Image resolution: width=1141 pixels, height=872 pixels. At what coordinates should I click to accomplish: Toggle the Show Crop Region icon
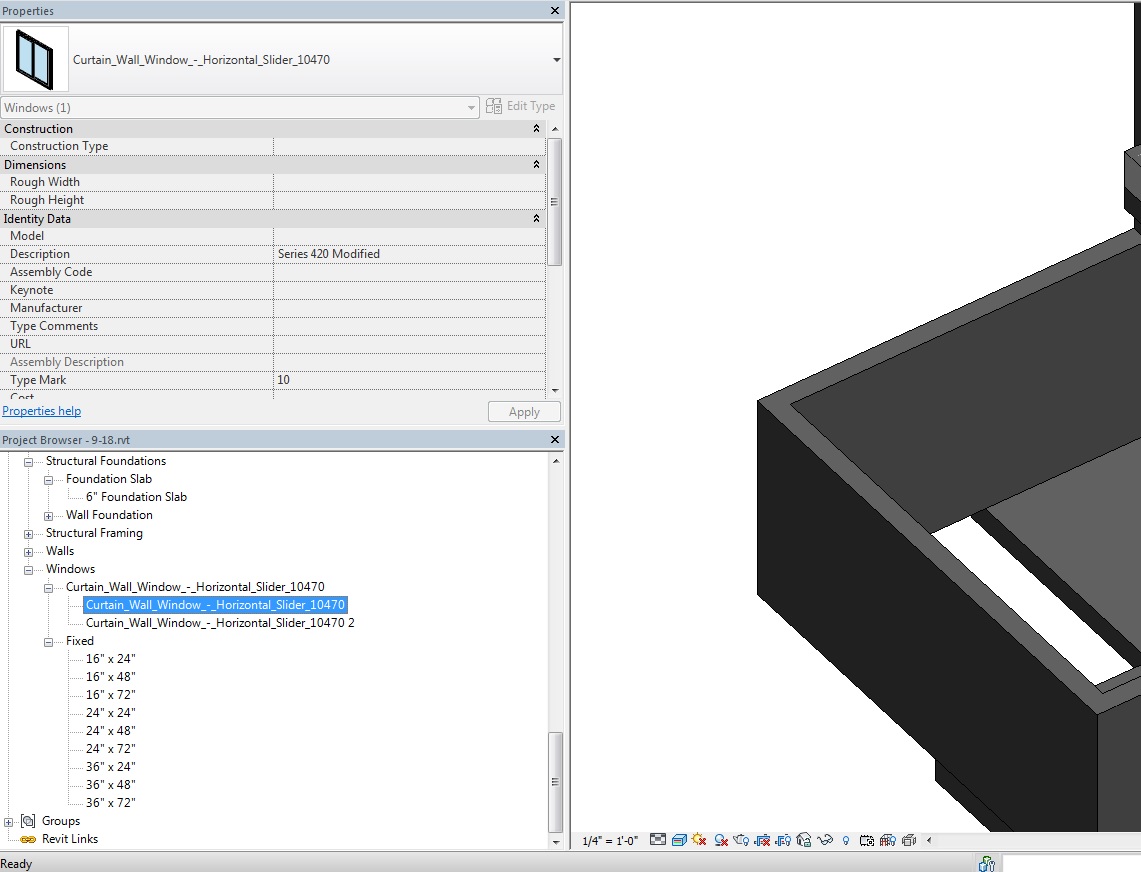point(783,839)
